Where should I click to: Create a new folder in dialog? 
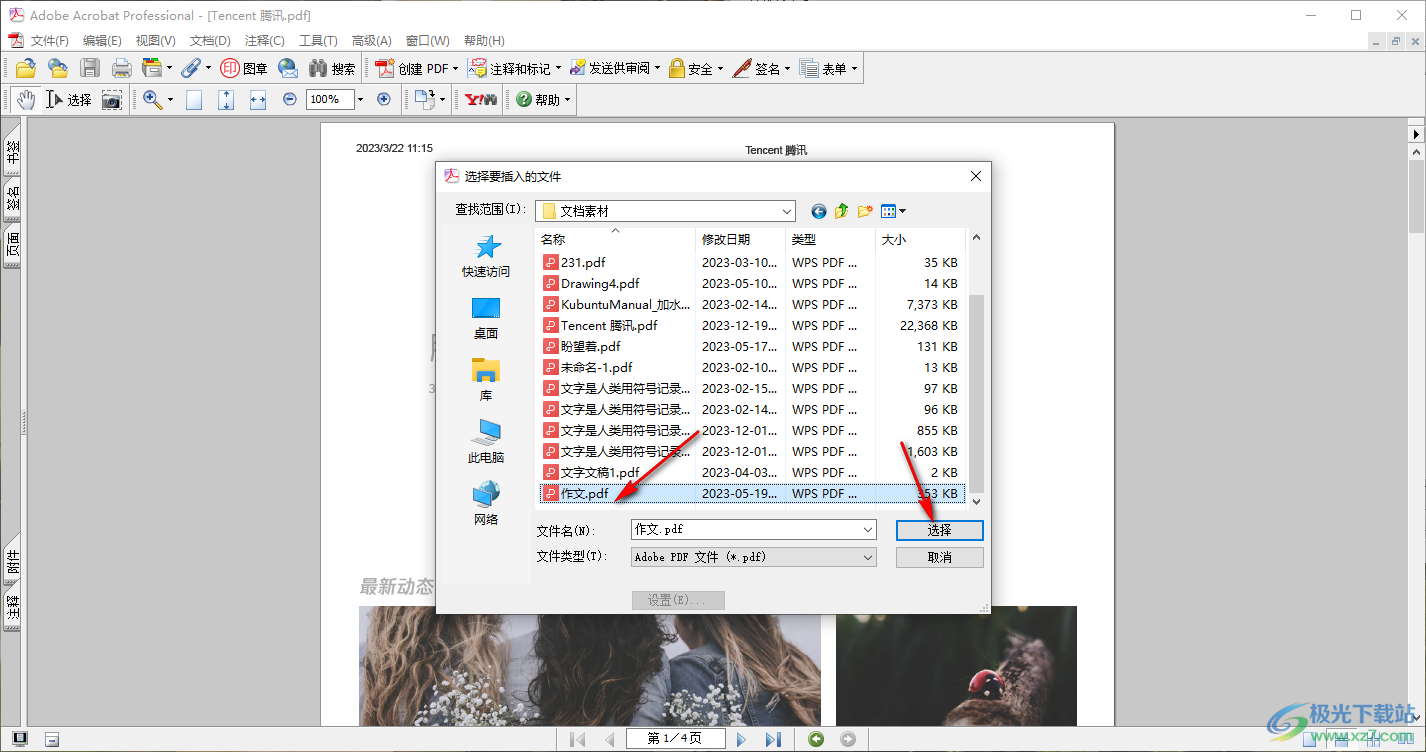click(865, 211)
